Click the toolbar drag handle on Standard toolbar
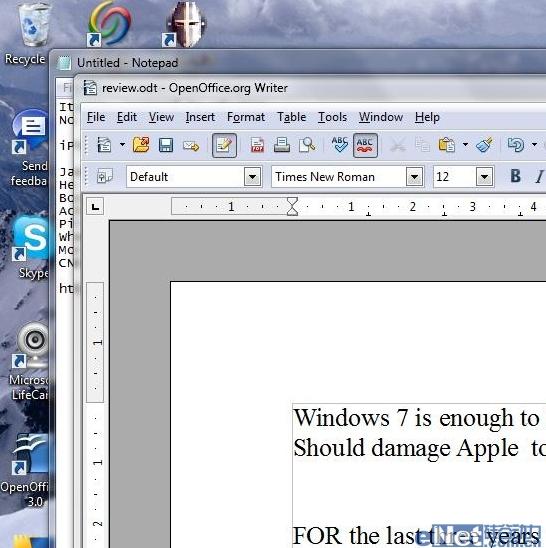This screenshot has height=548, width=546. [86, 145]
